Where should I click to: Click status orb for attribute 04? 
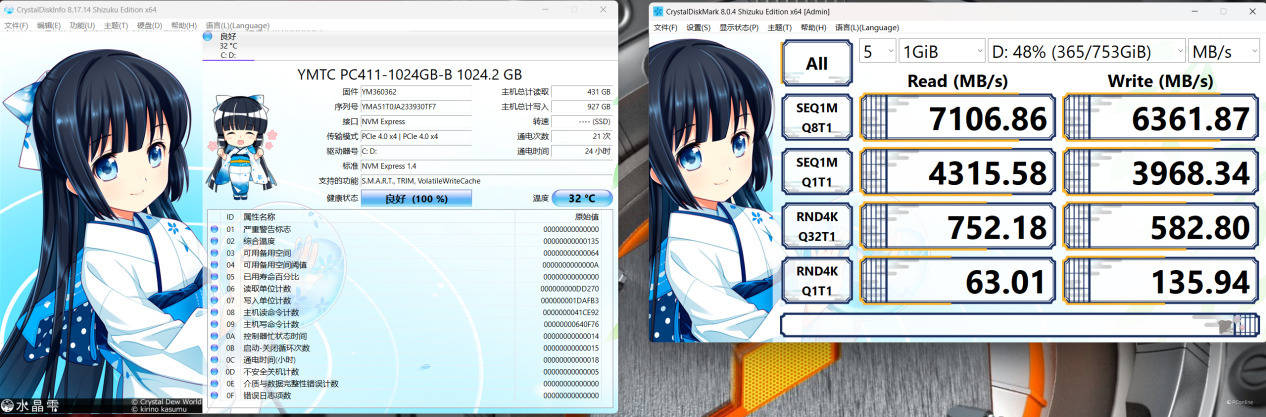click(213, 265)
